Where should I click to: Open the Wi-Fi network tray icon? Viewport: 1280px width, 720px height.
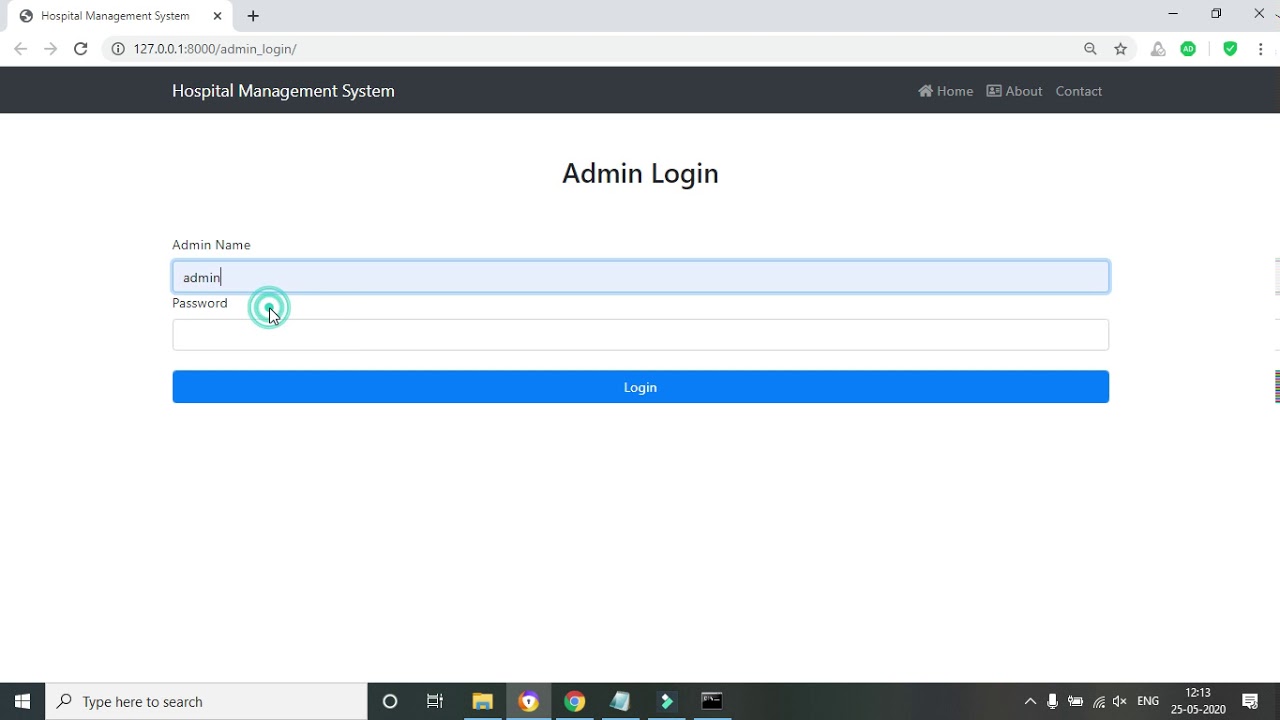(1098, 701)
